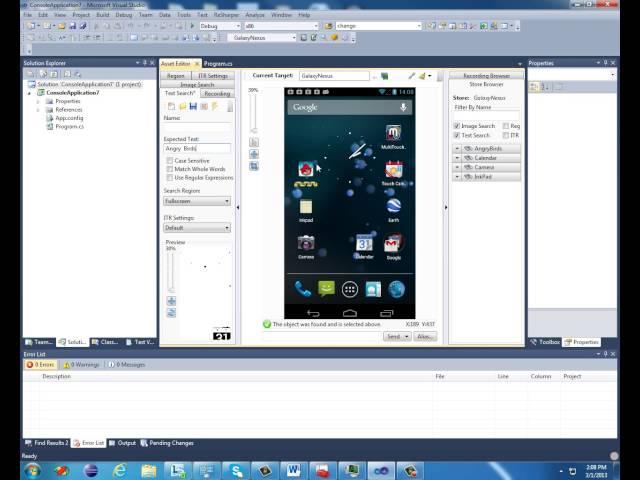640x480 pixels.
Task: Open Microsoft Word from the Windows taskbar
Action: pos(294,470)
